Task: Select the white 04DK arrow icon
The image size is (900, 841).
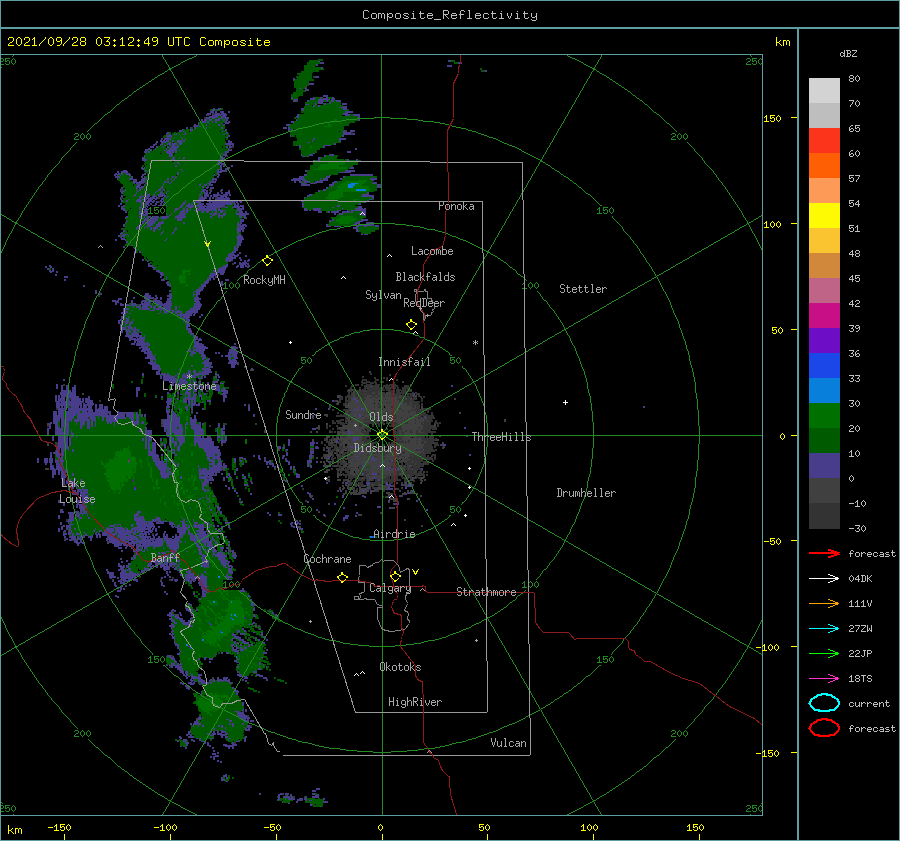Action: (x=824, y=578)
